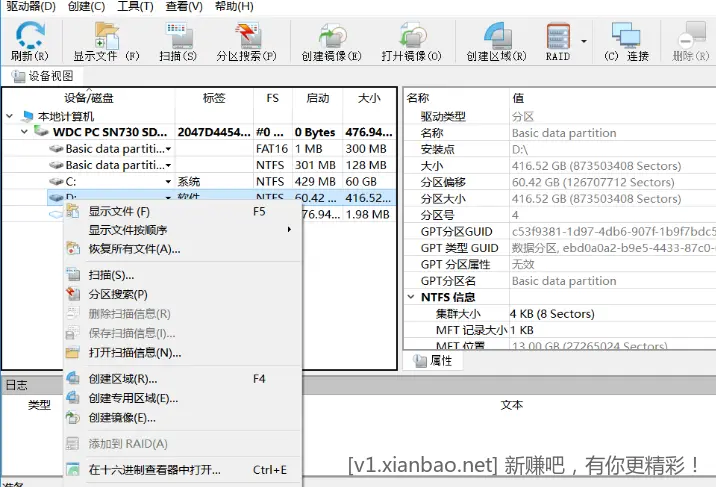Click the 2047D4454... disk label cell
The width and height of the screenshot is (716, 487).
(214, 132)
